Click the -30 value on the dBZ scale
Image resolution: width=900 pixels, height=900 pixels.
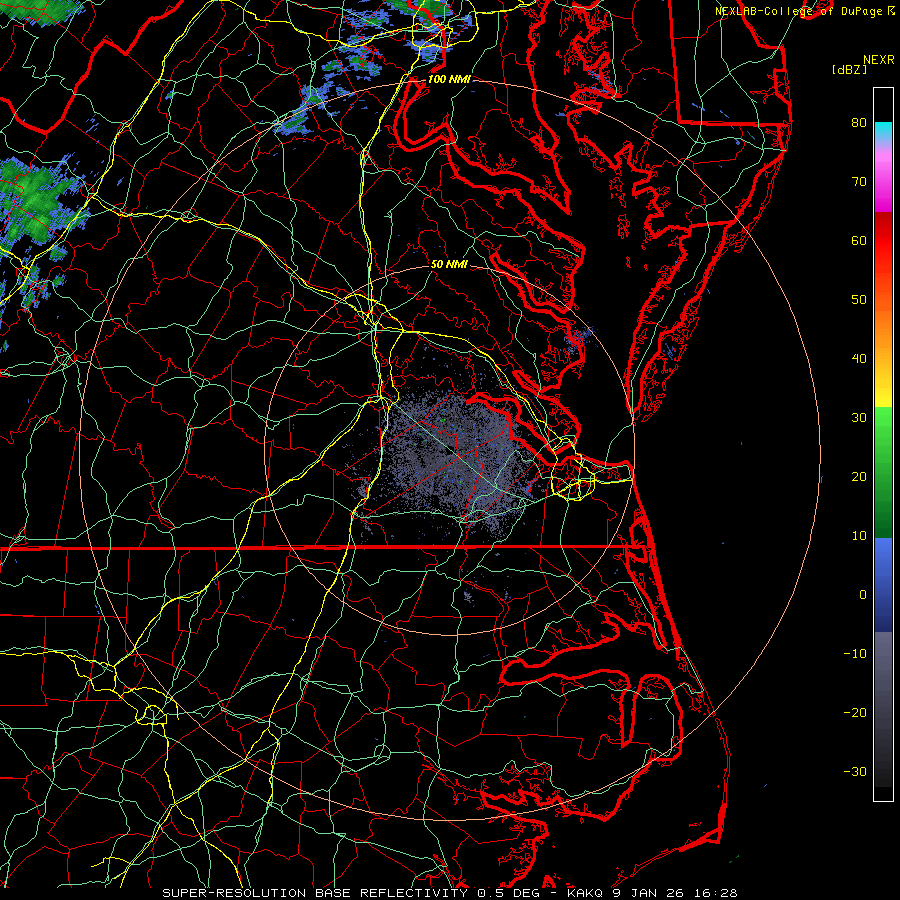click(x=855, y=771)
